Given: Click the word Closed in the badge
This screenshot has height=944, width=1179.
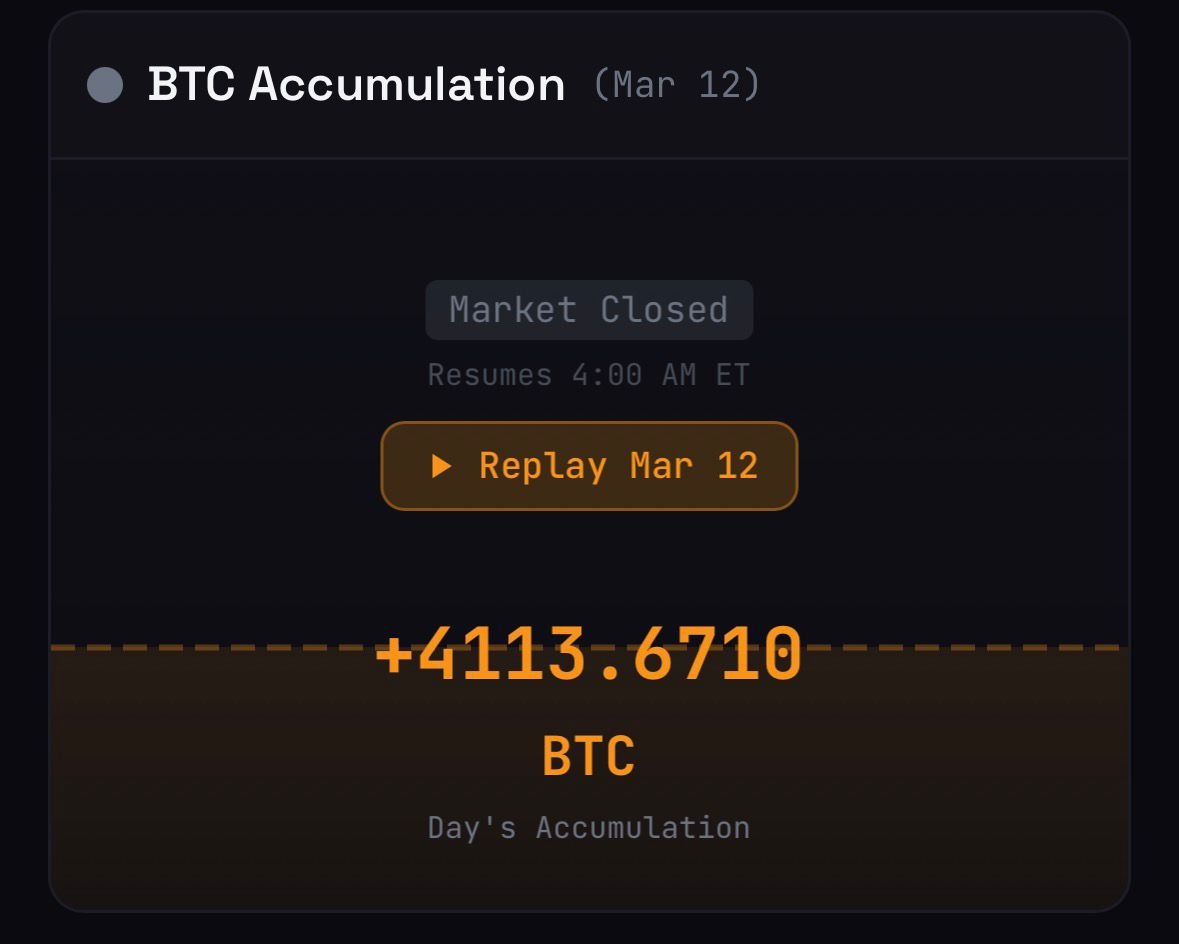Looking at the screenshot, I should pyautogui.click(x=664, y=310).
